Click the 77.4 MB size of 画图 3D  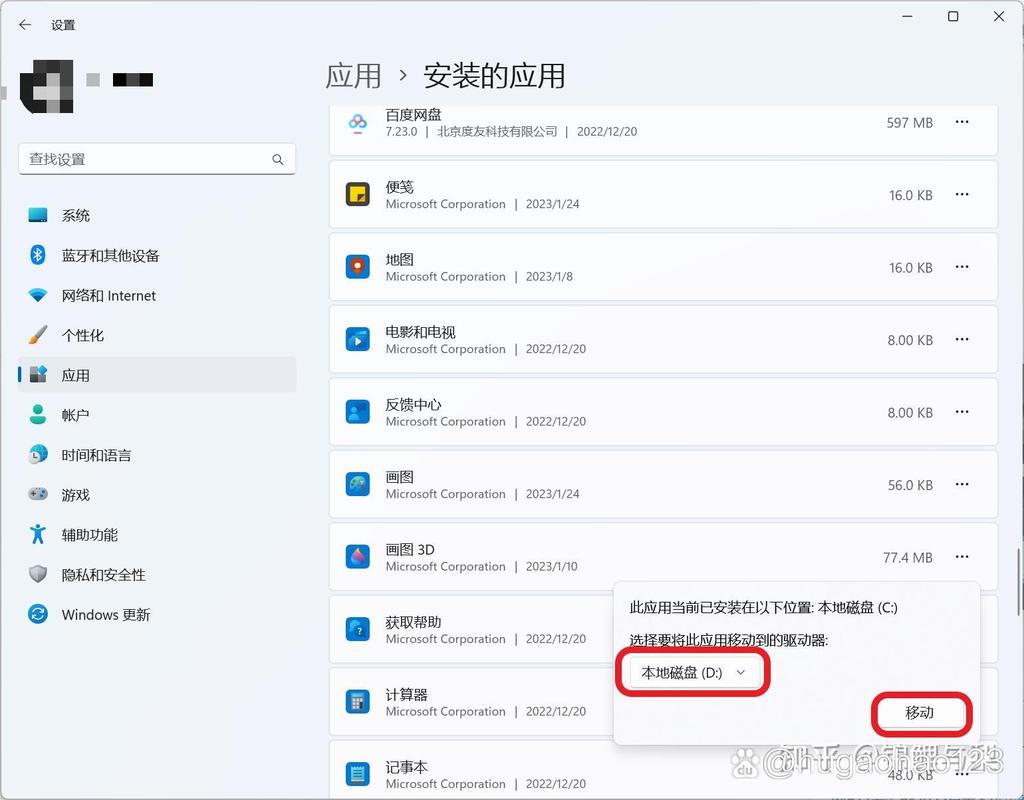click(908, 558)
